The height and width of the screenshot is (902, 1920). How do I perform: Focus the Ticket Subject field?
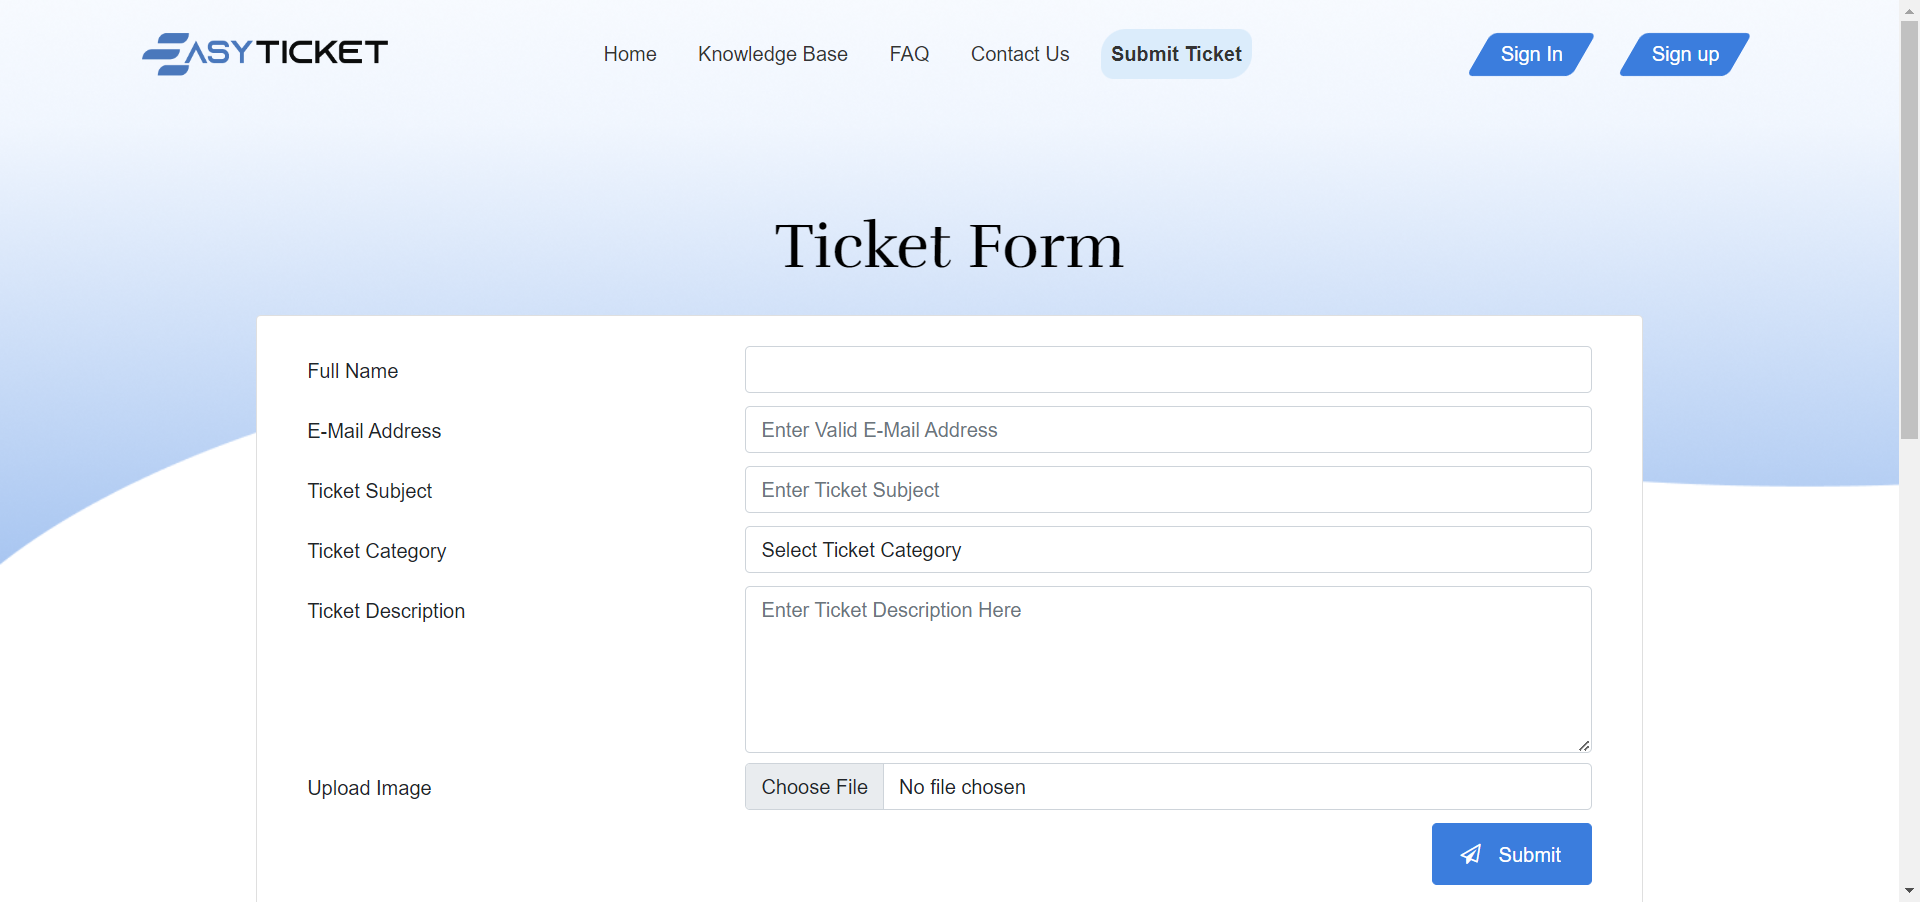pyautogui.click(x=1167, y=490)
